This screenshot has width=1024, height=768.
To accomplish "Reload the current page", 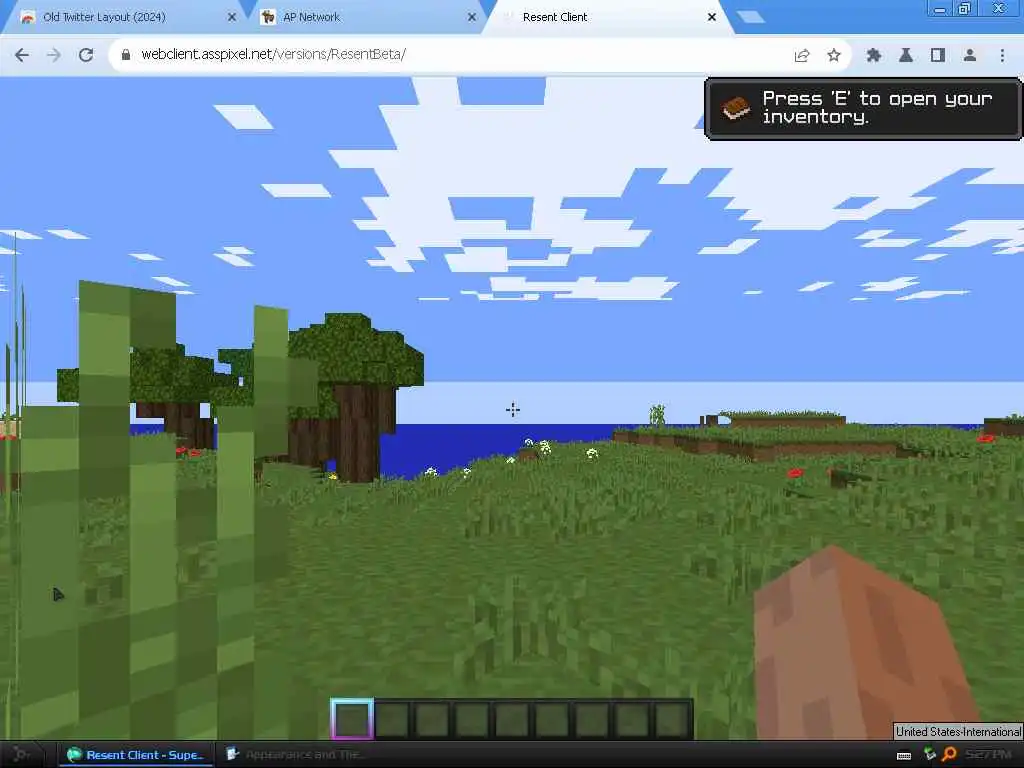I will (86, 55).
